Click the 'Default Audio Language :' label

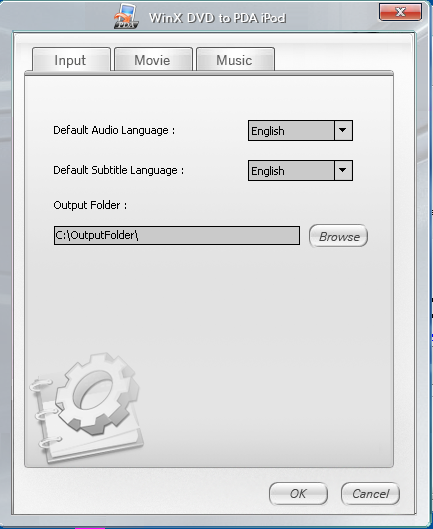point(114,130)
